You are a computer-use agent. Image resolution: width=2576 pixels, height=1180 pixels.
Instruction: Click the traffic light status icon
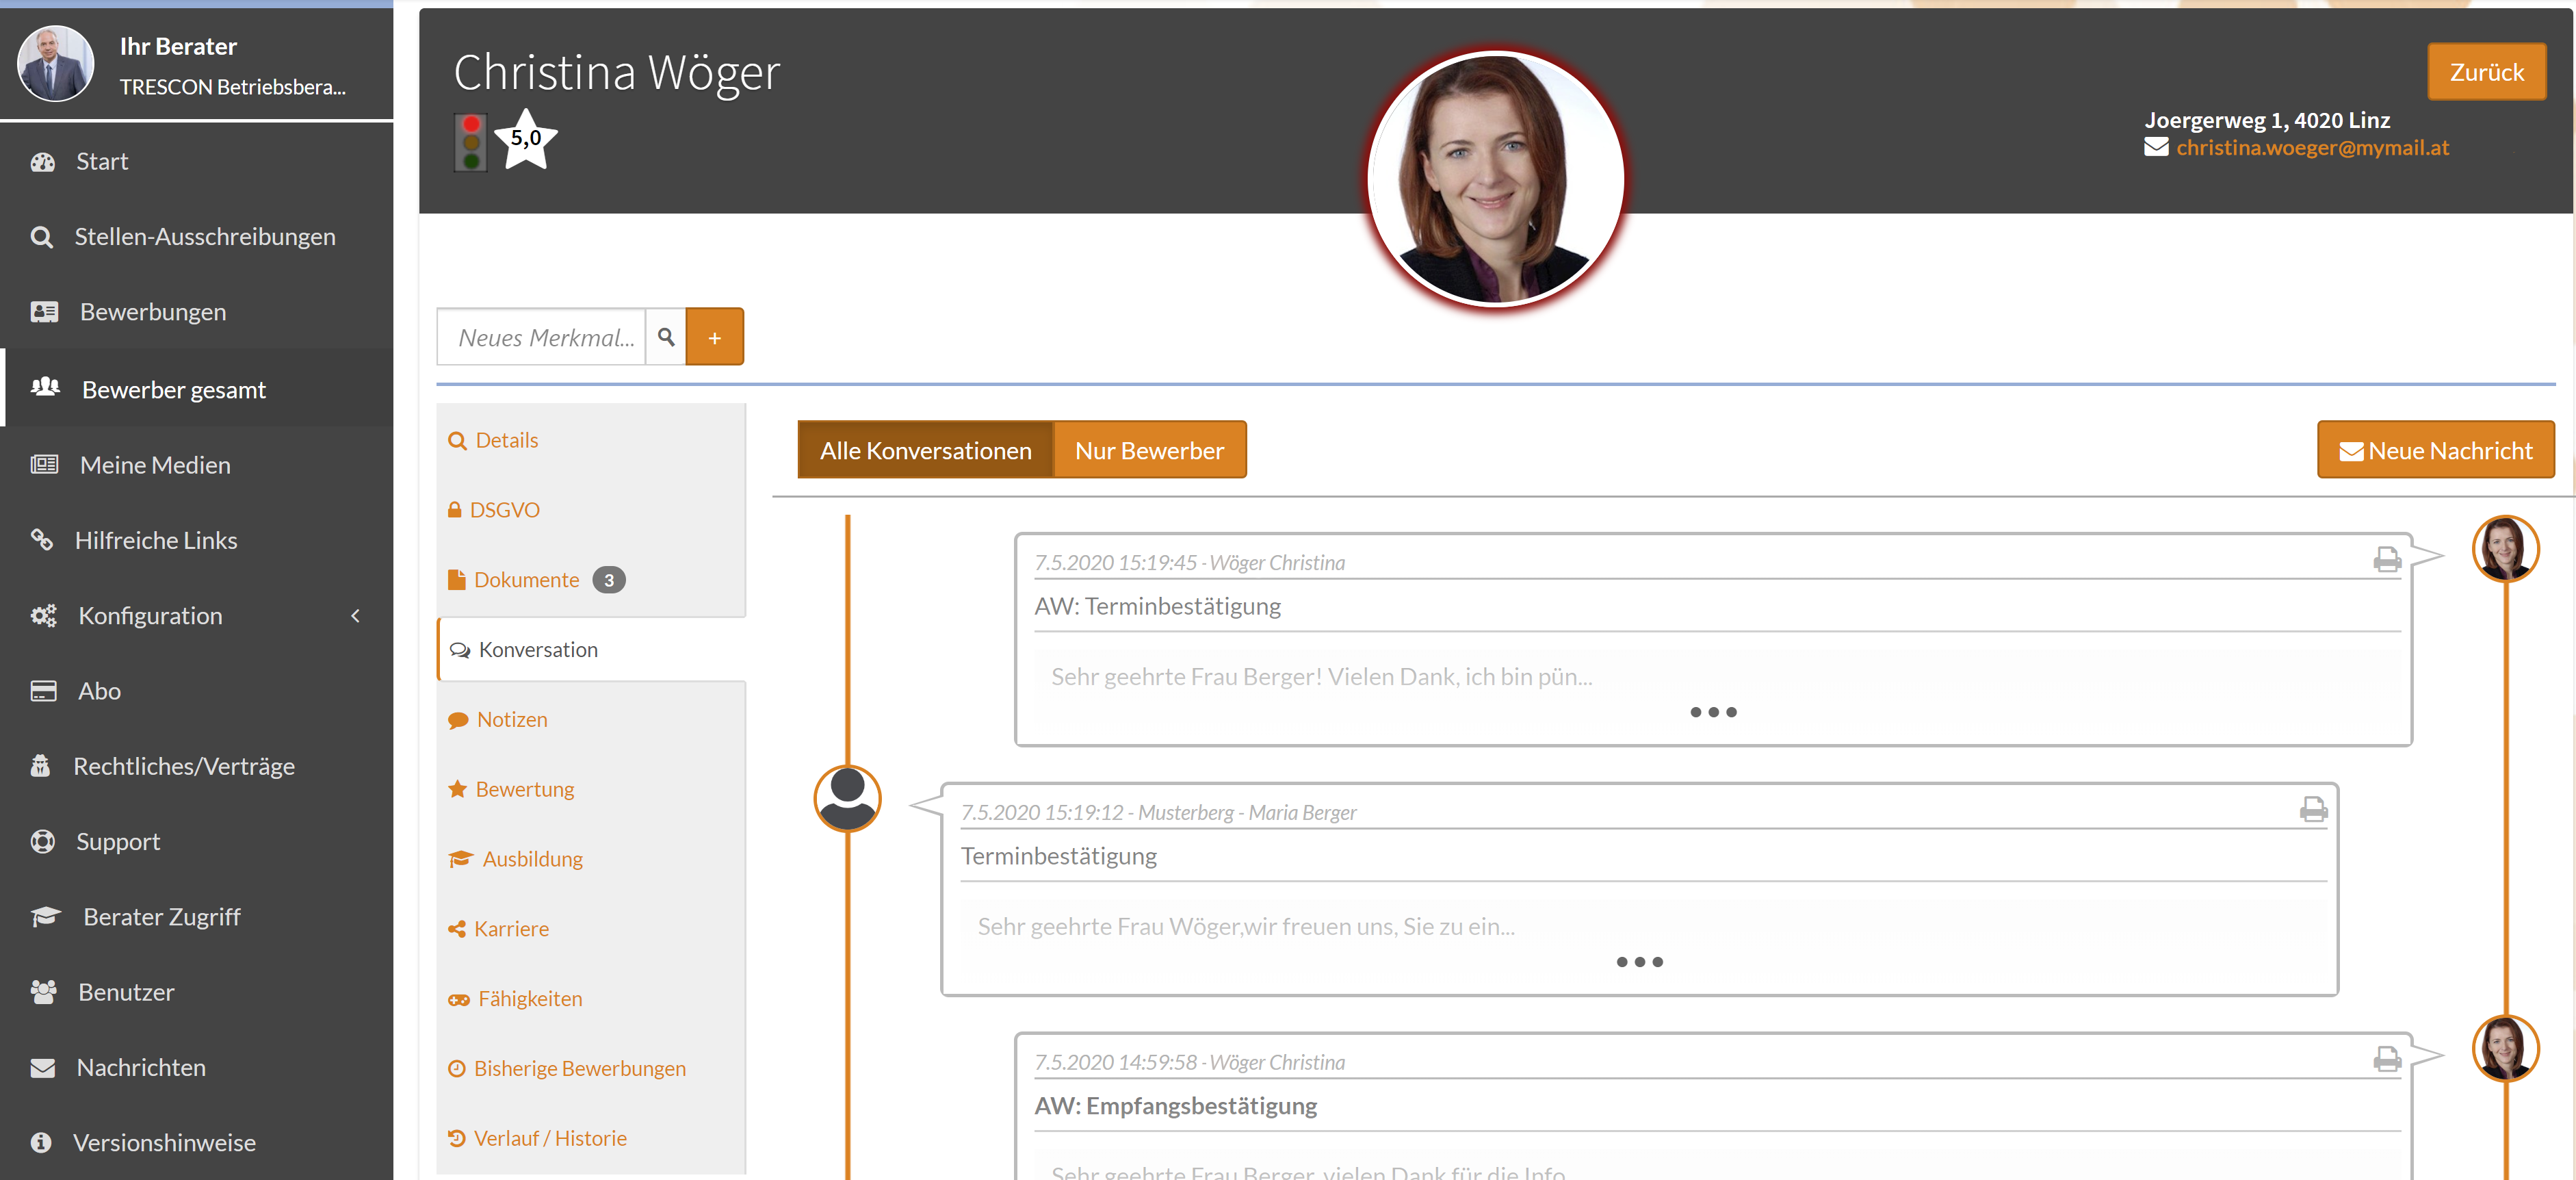tap(471, 142)
